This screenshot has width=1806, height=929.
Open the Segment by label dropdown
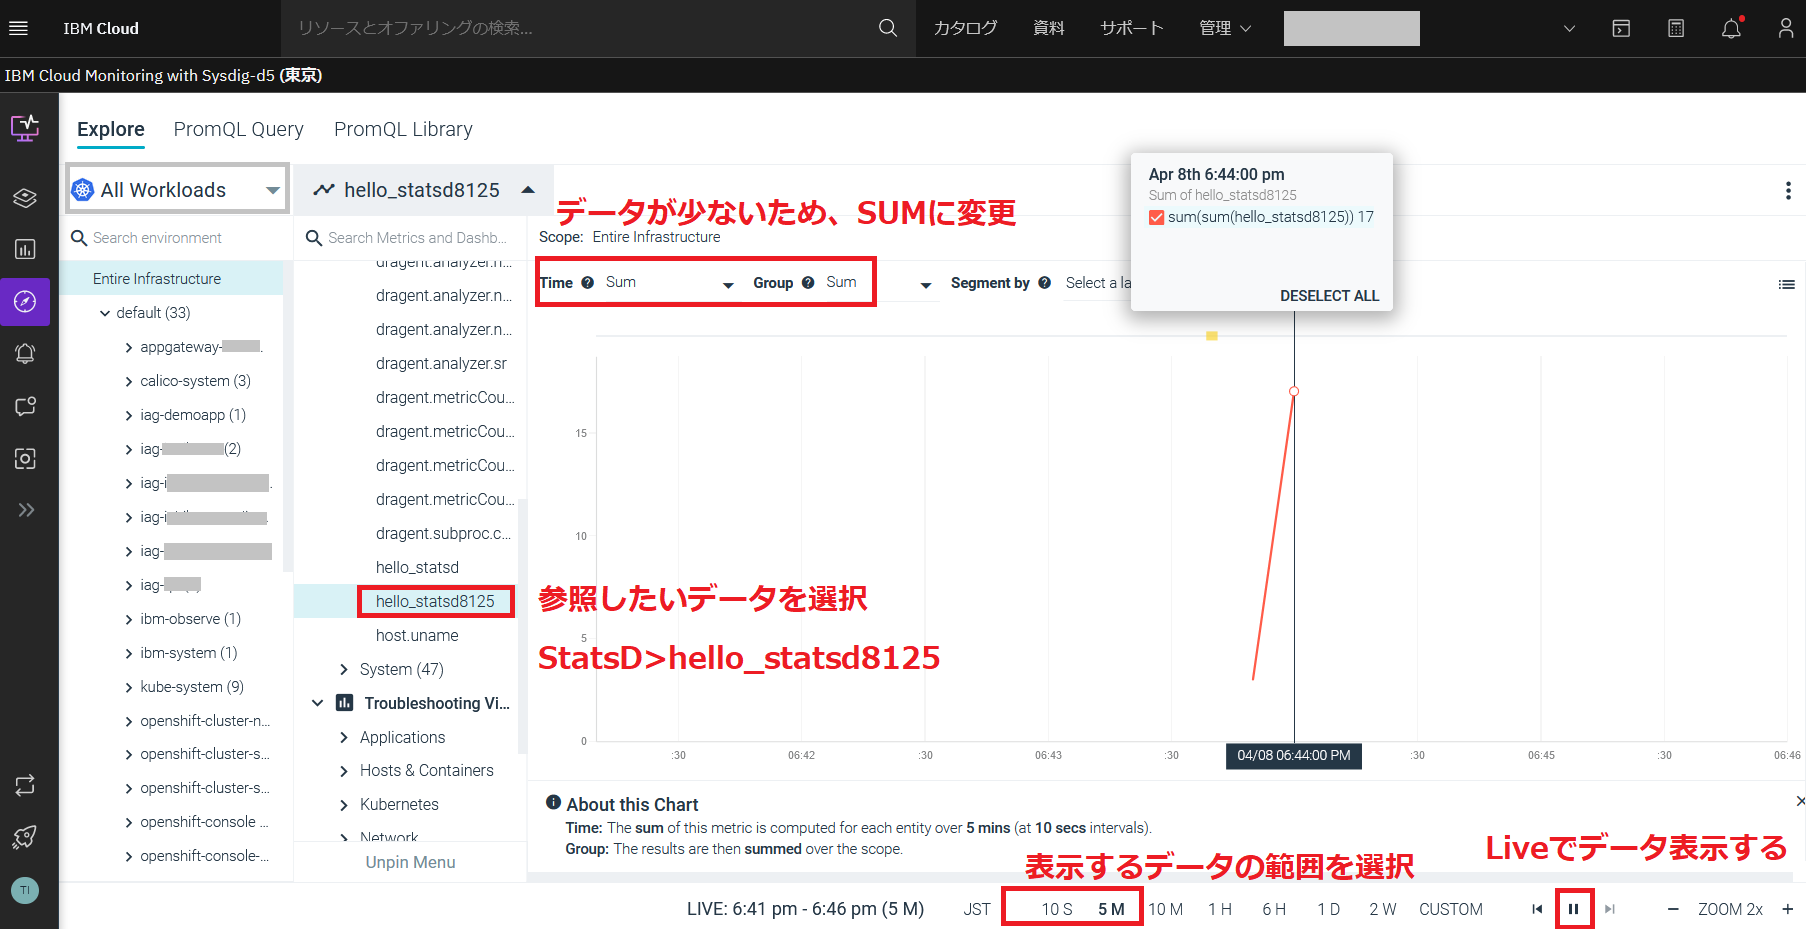pyautogui.click(x=1097, y=283)
